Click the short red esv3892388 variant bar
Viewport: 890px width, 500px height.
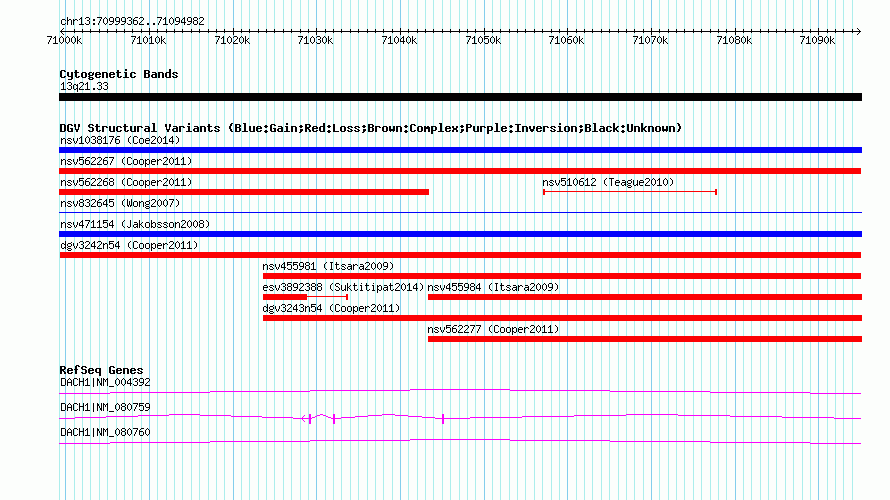284,297
